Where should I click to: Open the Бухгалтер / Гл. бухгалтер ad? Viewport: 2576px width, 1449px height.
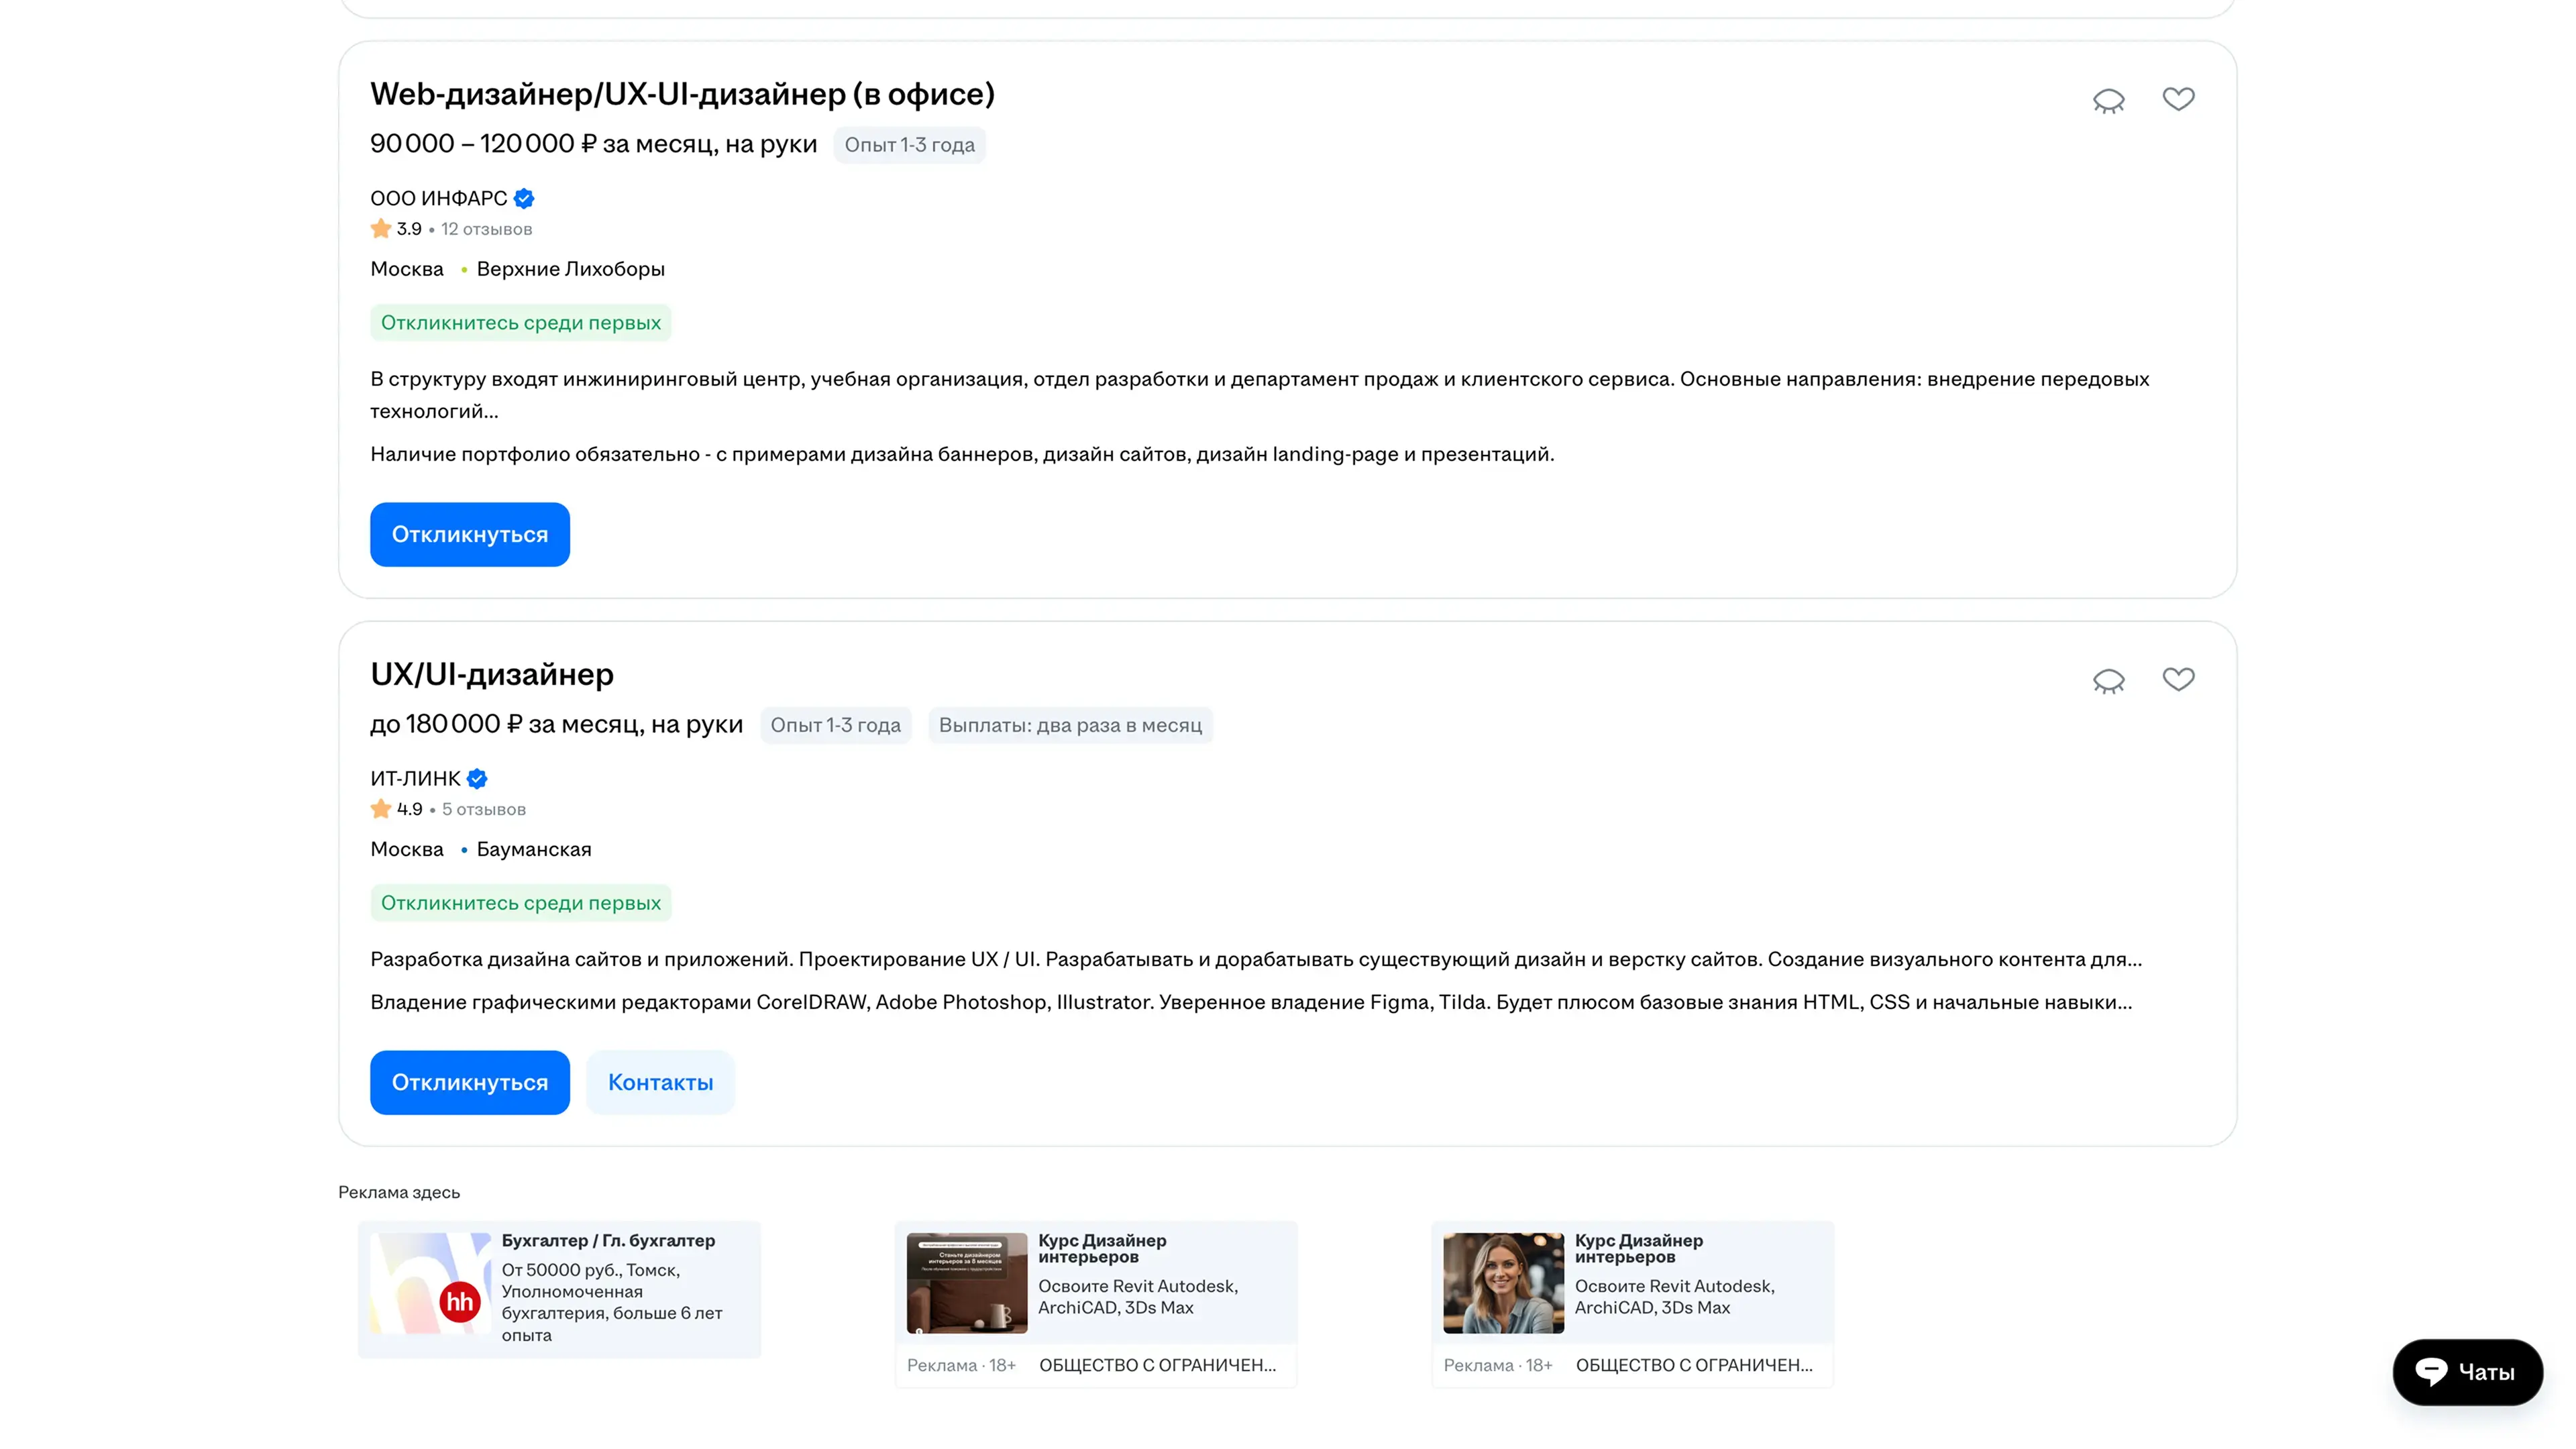click(608, 1240)
